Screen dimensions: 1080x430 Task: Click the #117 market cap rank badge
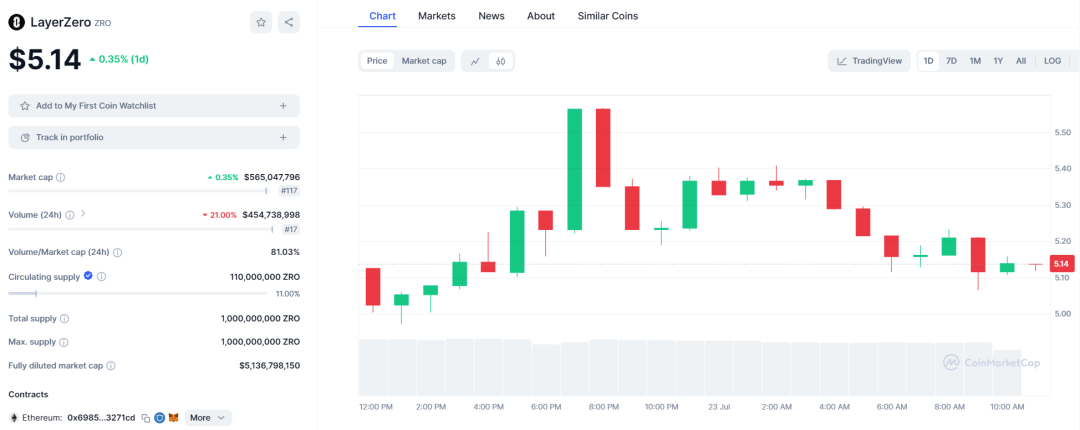[x=289, y=191]
